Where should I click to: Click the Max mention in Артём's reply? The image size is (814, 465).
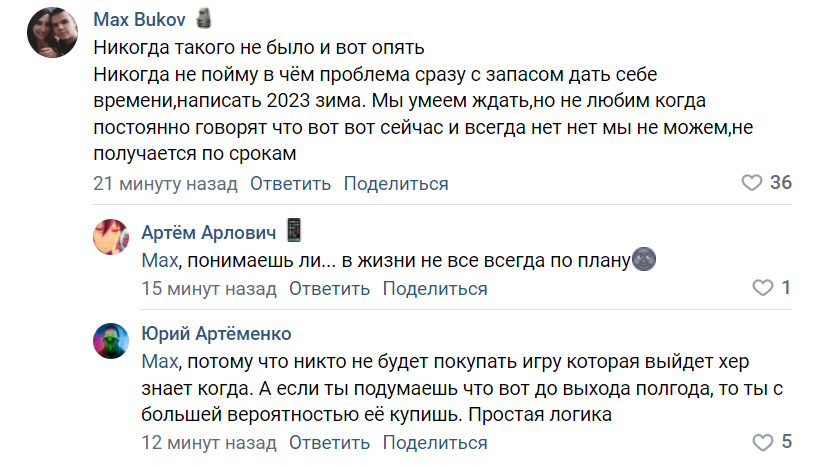160,261
